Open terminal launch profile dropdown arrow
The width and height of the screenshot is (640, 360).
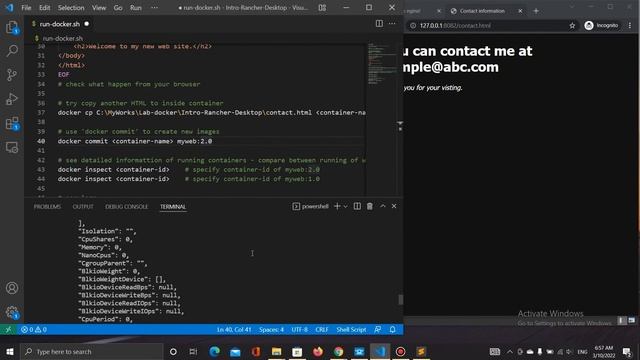pyautogui.click(x=345, y=206)
